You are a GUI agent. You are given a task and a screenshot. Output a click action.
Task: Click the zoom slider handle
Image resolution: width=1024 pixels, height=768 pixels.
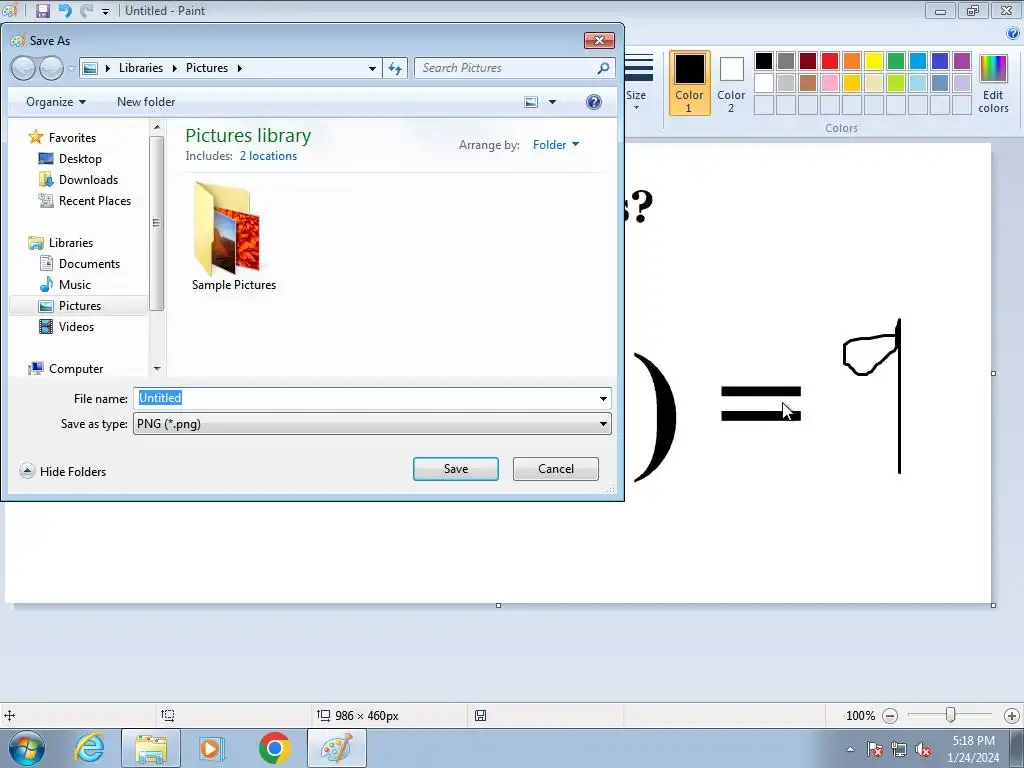(950, 716)
